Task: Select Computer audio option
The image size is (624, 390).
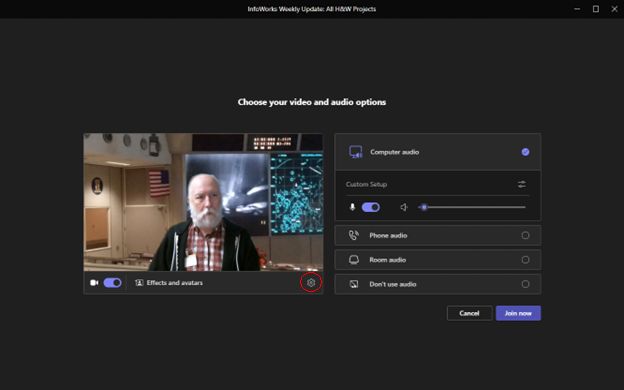Action: tap(438, 152)
